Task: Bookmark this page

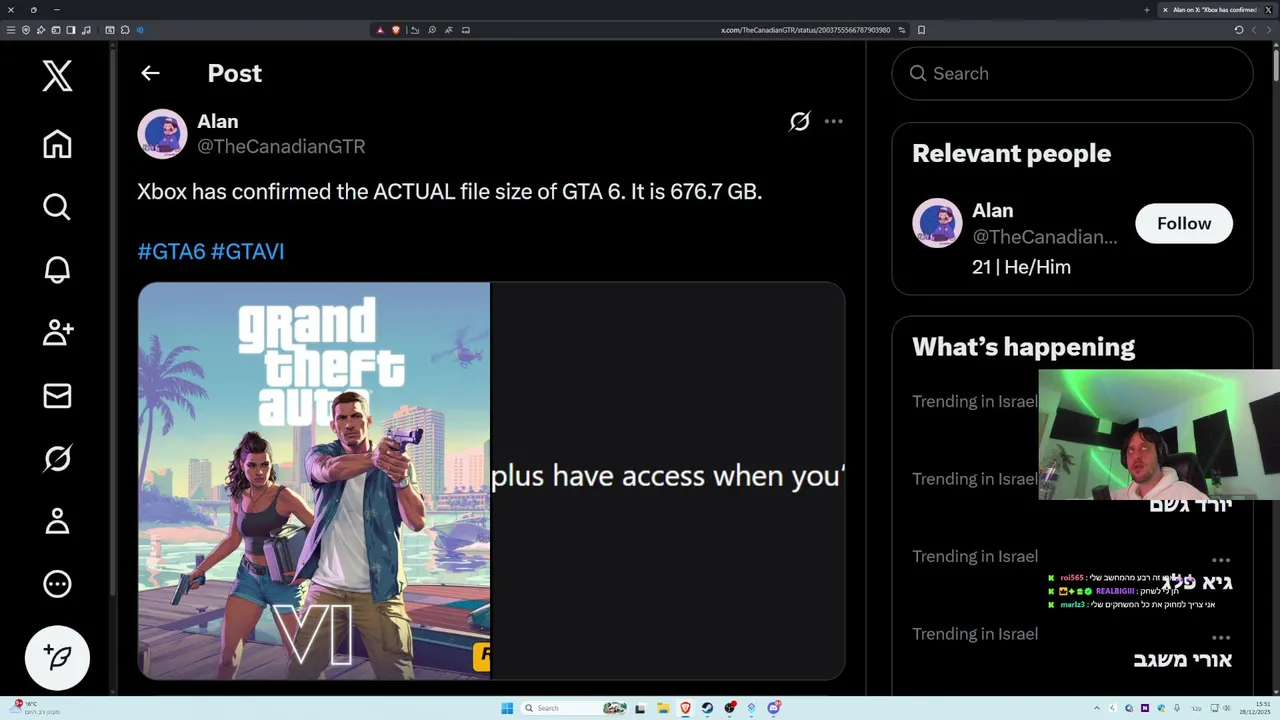Action: (921, 30)
